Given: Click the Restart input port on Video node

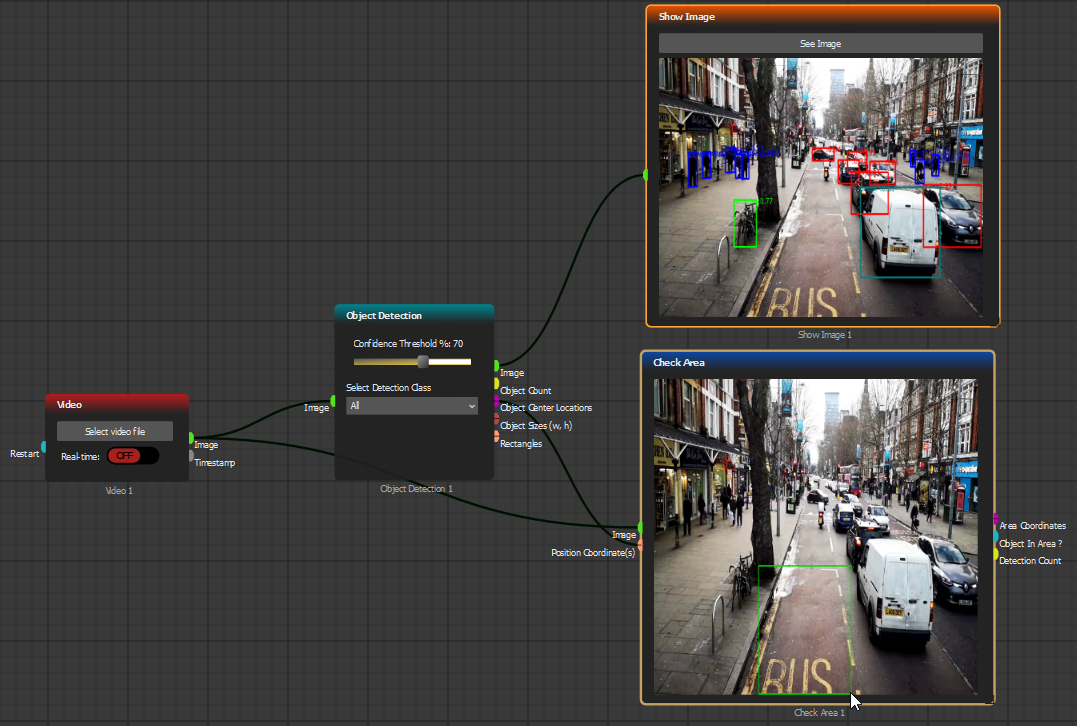Looking at the screenshot, I should point(43,446).
